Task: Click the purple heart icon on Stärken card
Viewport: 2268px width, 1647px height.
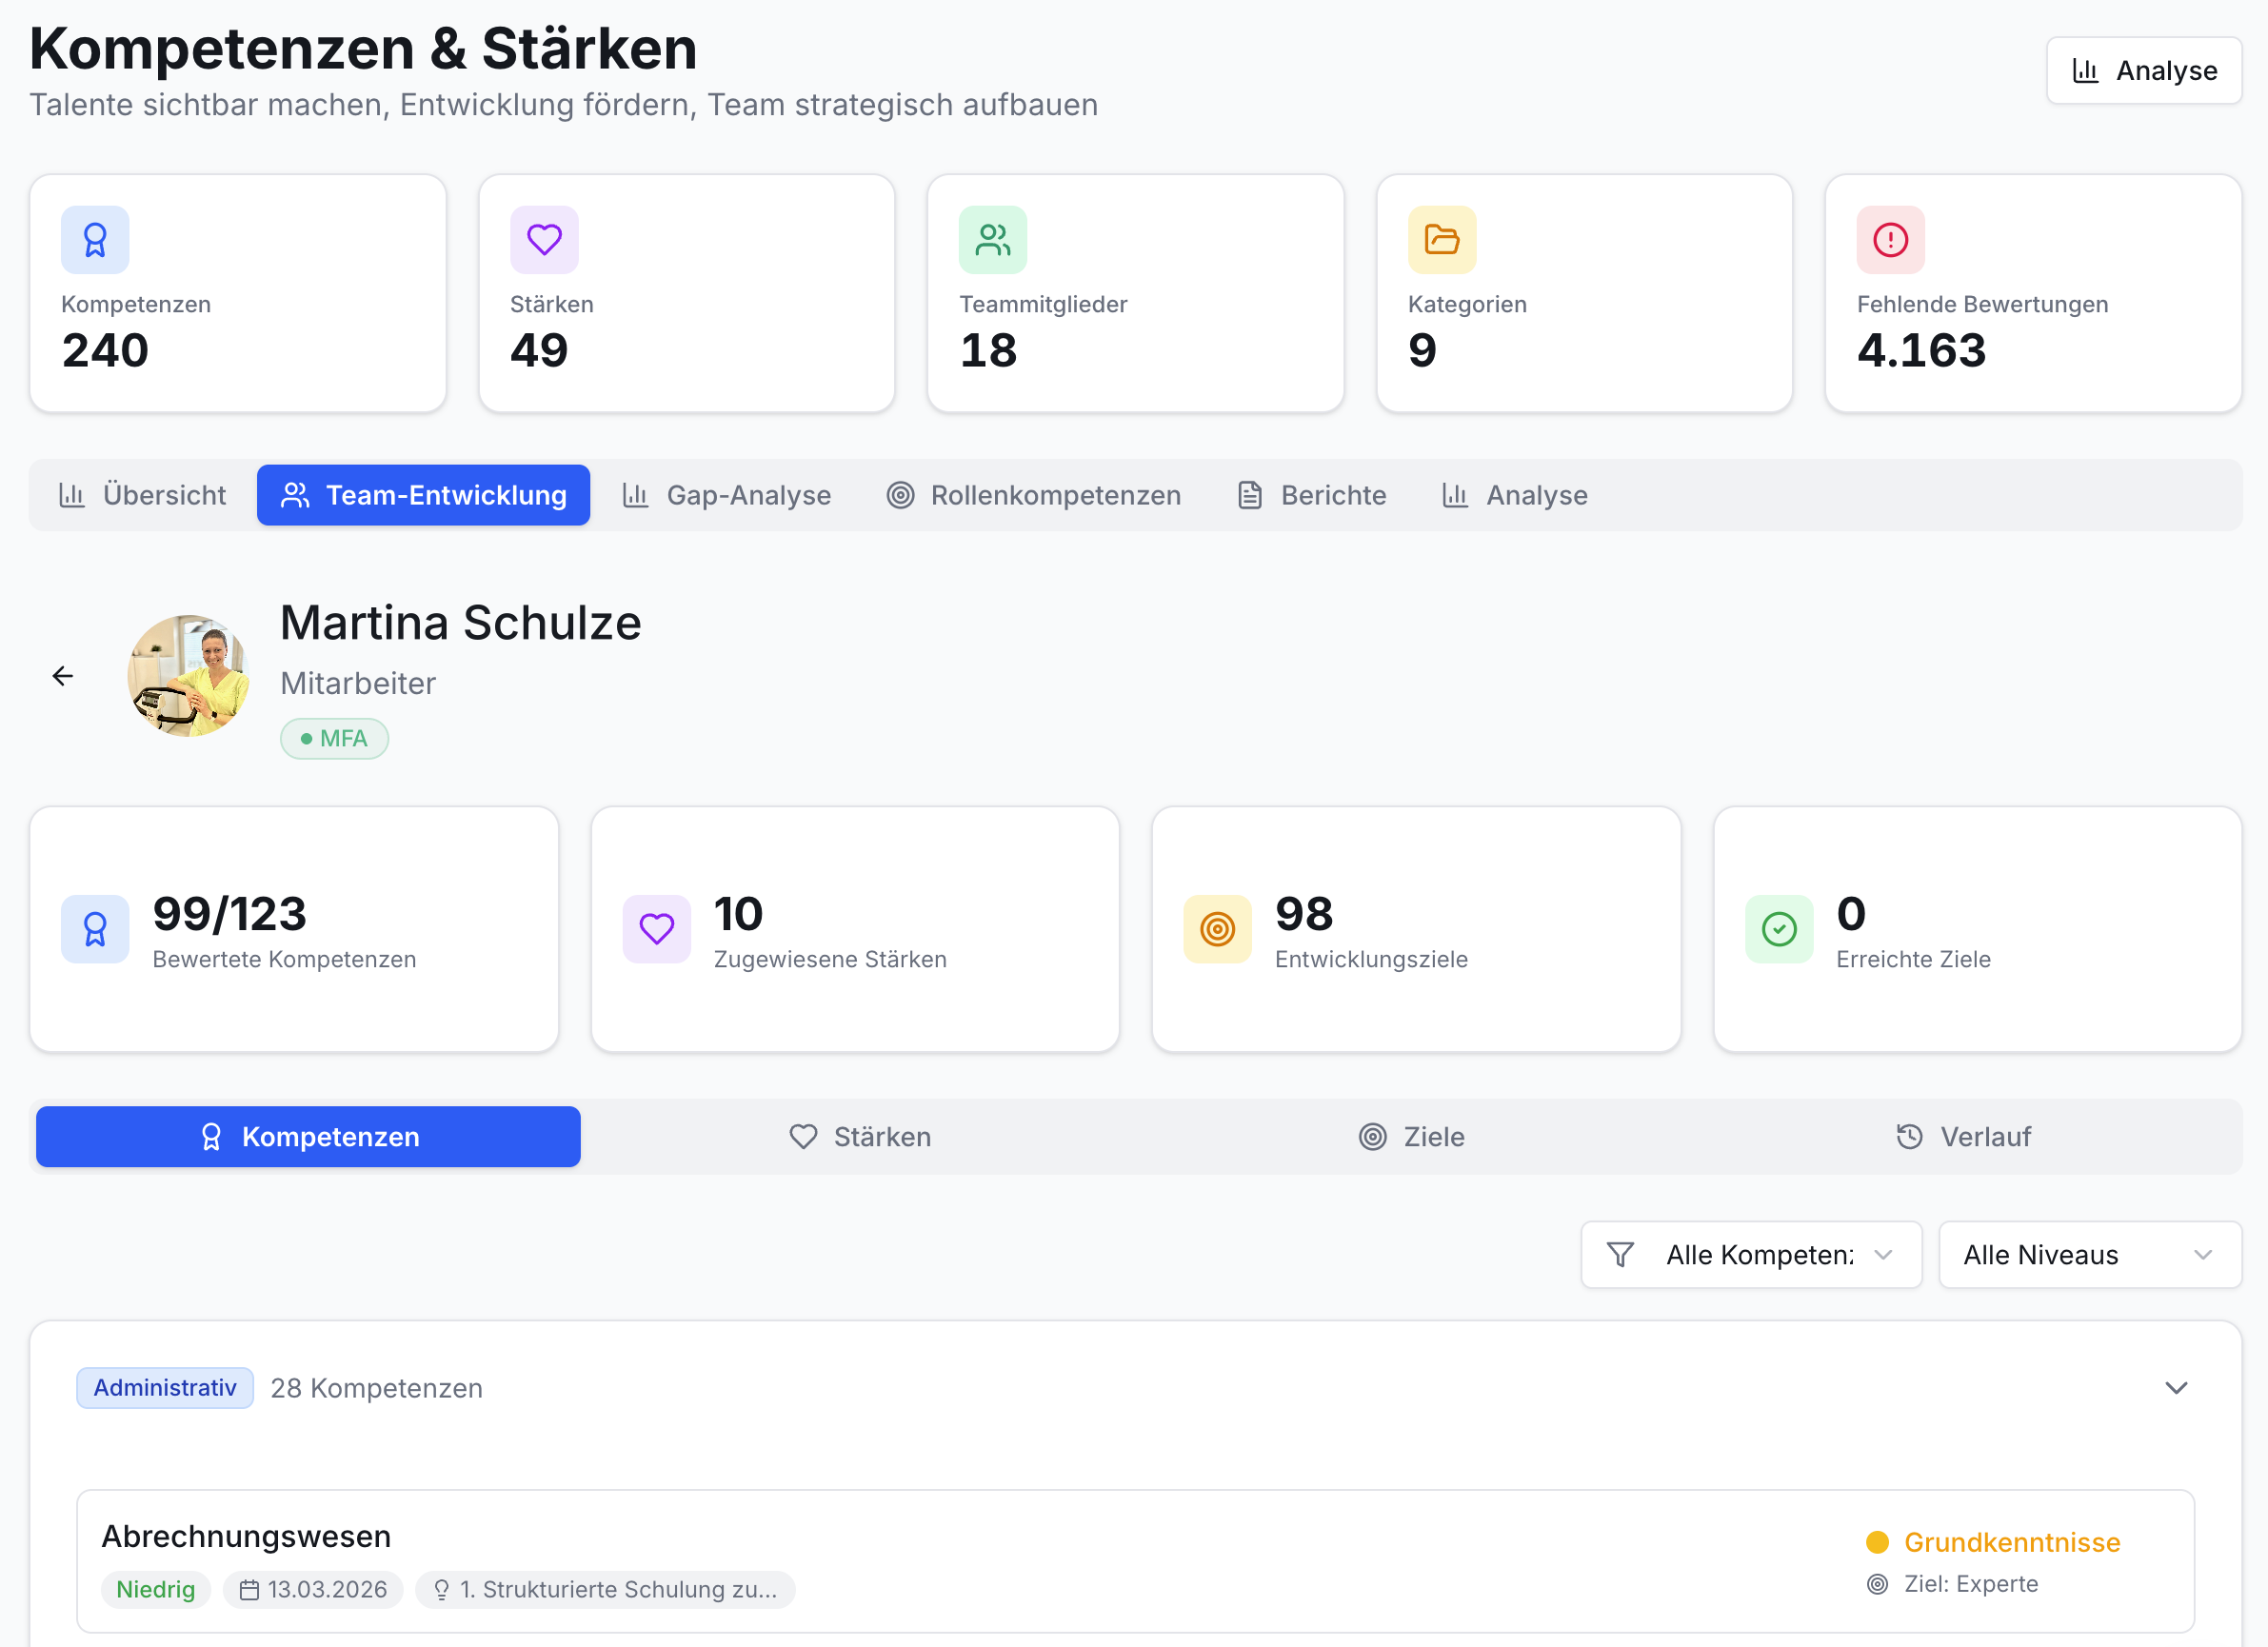Action: [x=544, y=240]
